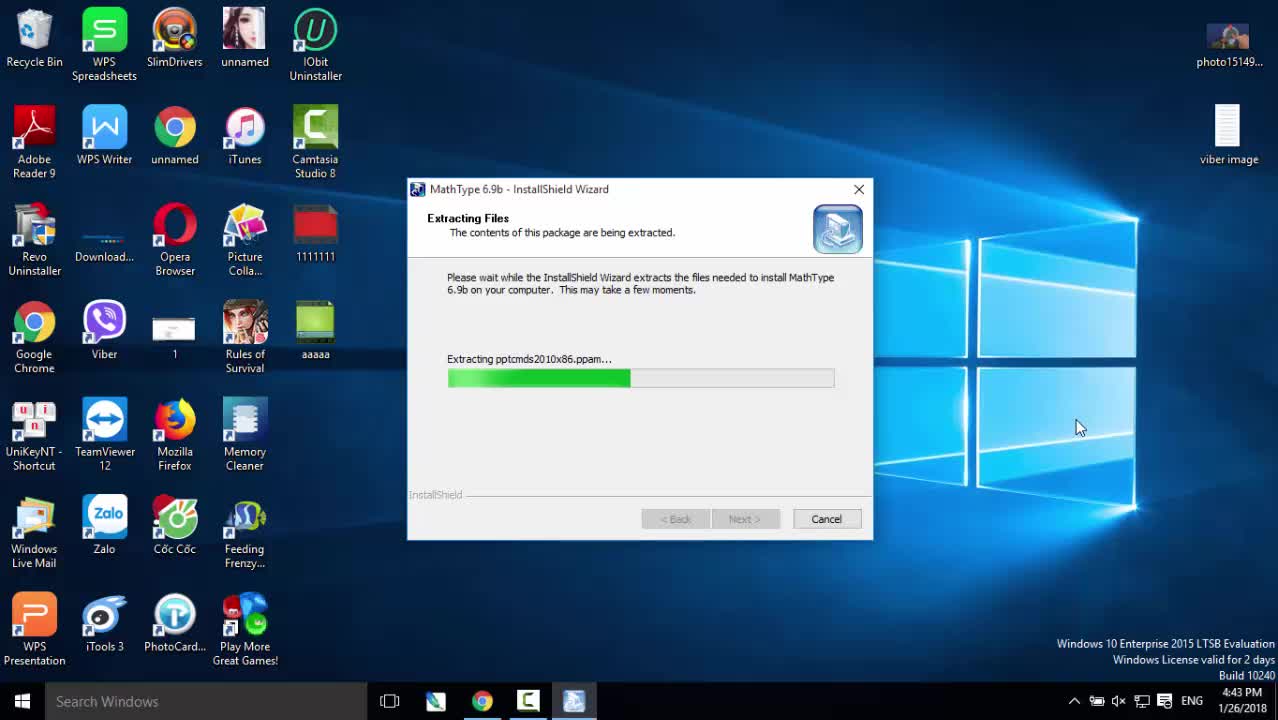
Task: Select the Google Chrome desktop icon
Action: (34, 337)
